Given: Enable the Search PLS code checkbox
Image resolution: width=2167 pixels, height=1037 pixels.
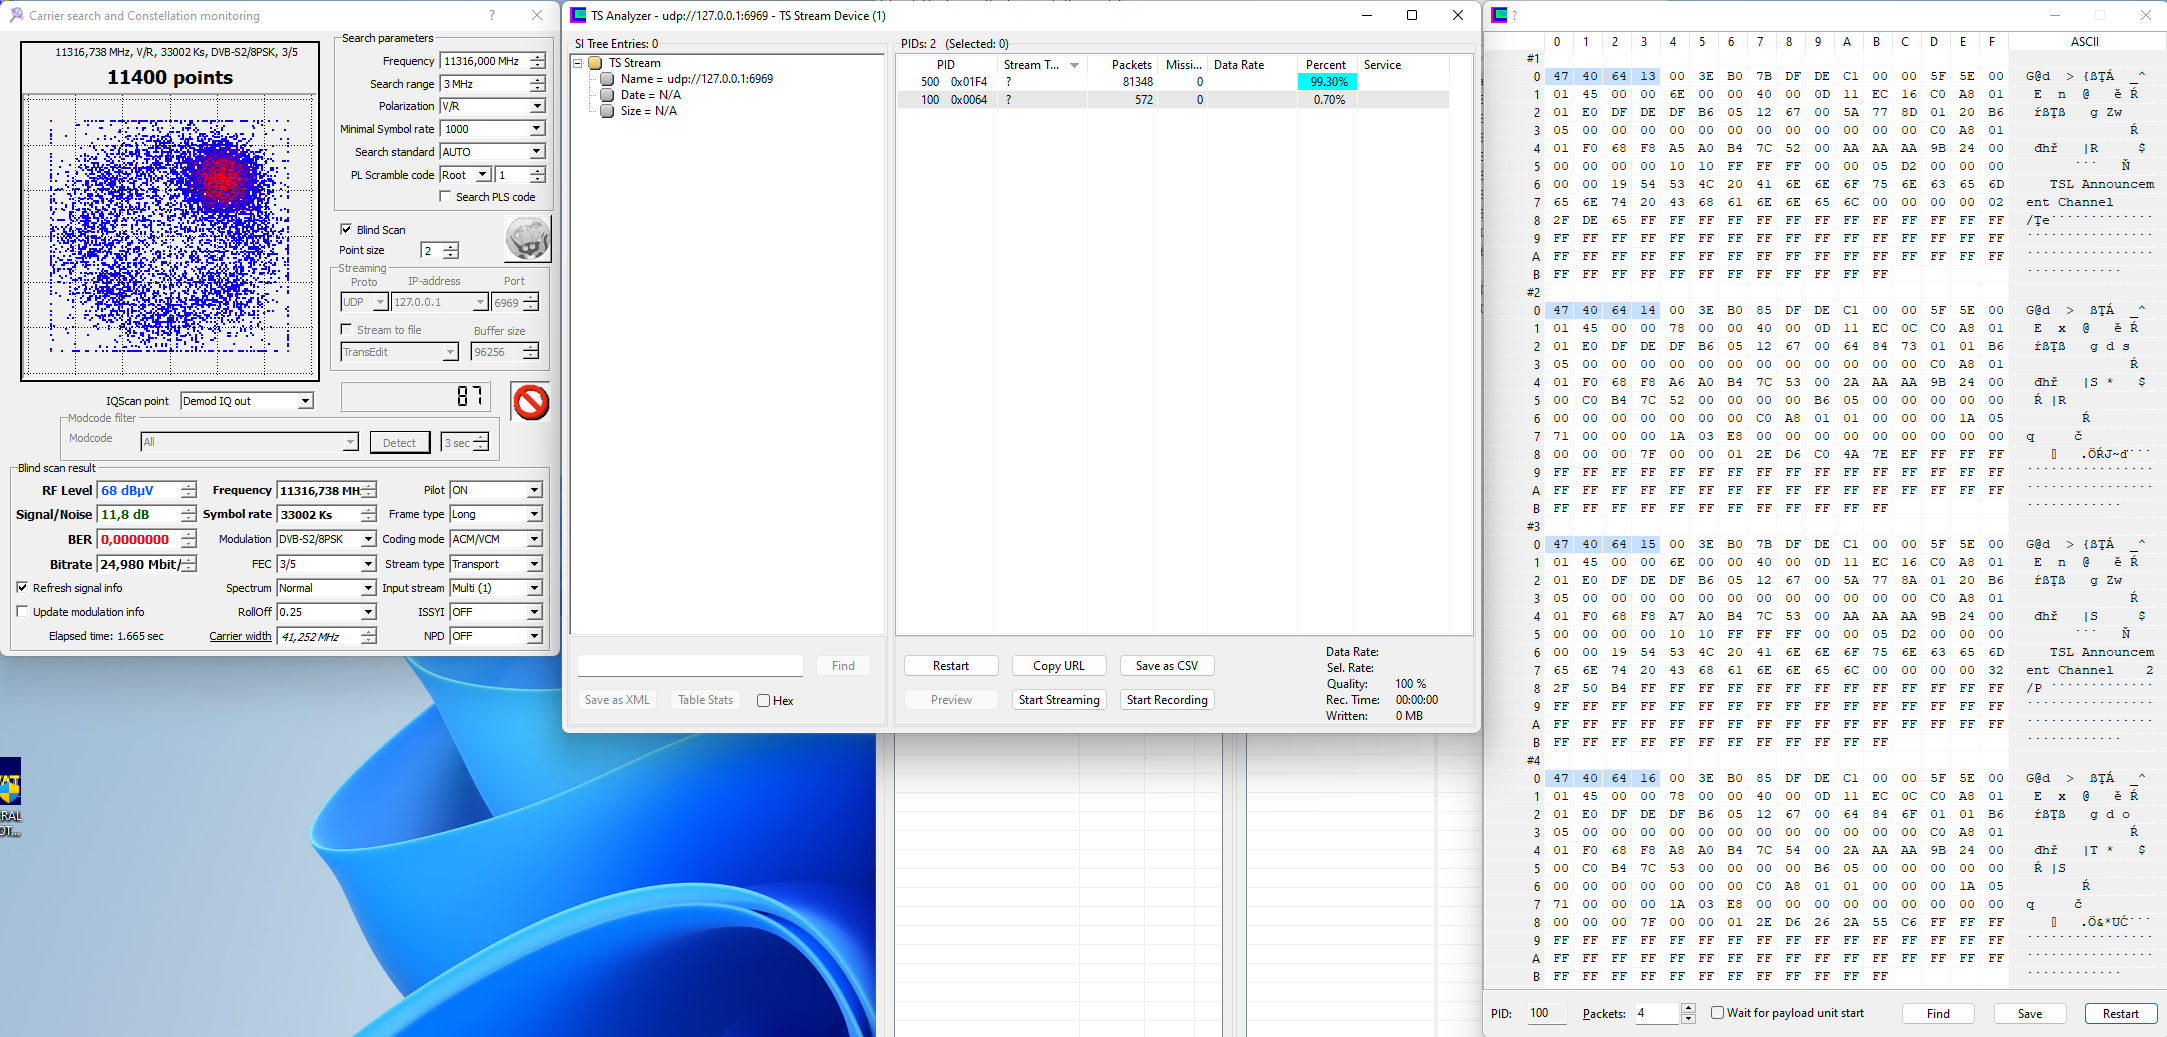Looking at the screenshot, I should click(x=446, y=197).
